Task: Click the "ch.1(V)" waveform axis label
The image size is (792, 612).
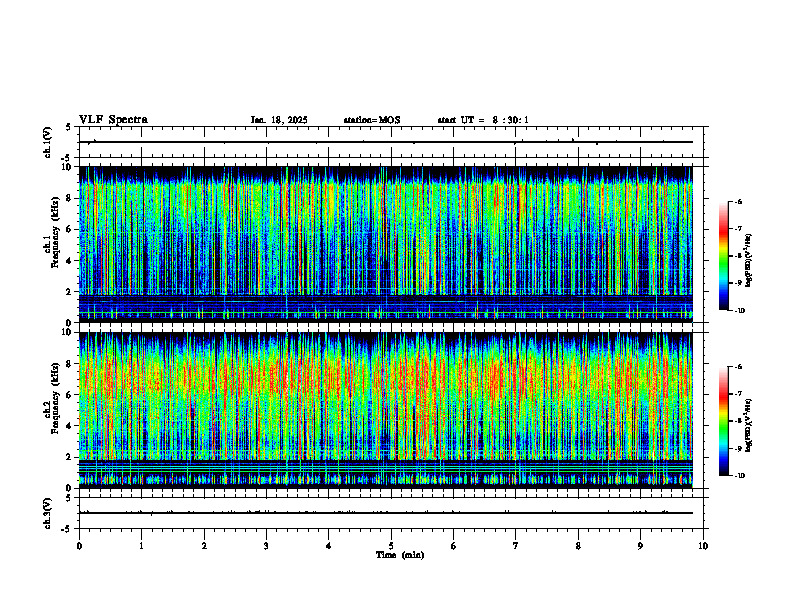Action: pos(48,142)
